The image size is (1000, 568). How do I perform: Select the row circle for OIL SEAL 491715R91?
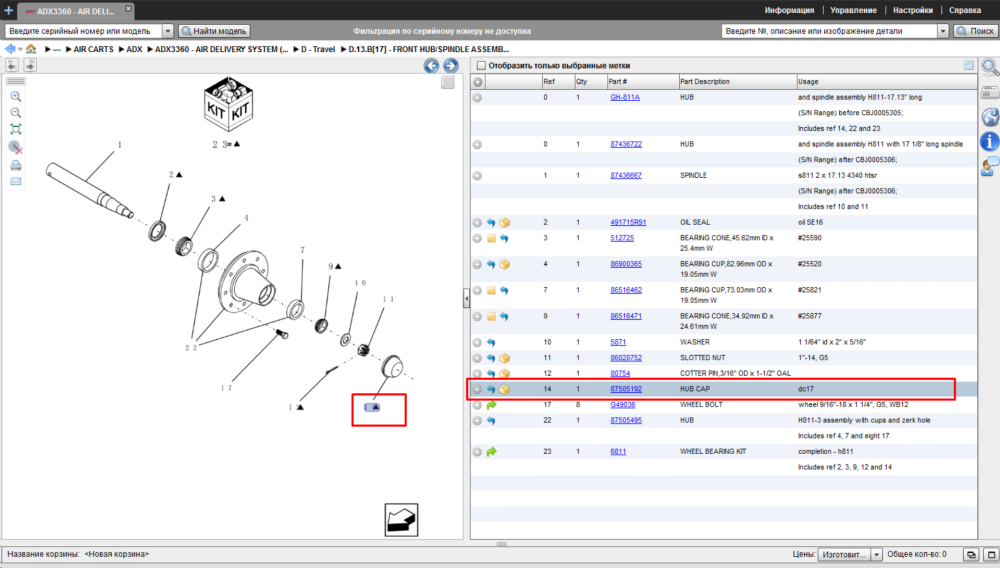point(477,222)
